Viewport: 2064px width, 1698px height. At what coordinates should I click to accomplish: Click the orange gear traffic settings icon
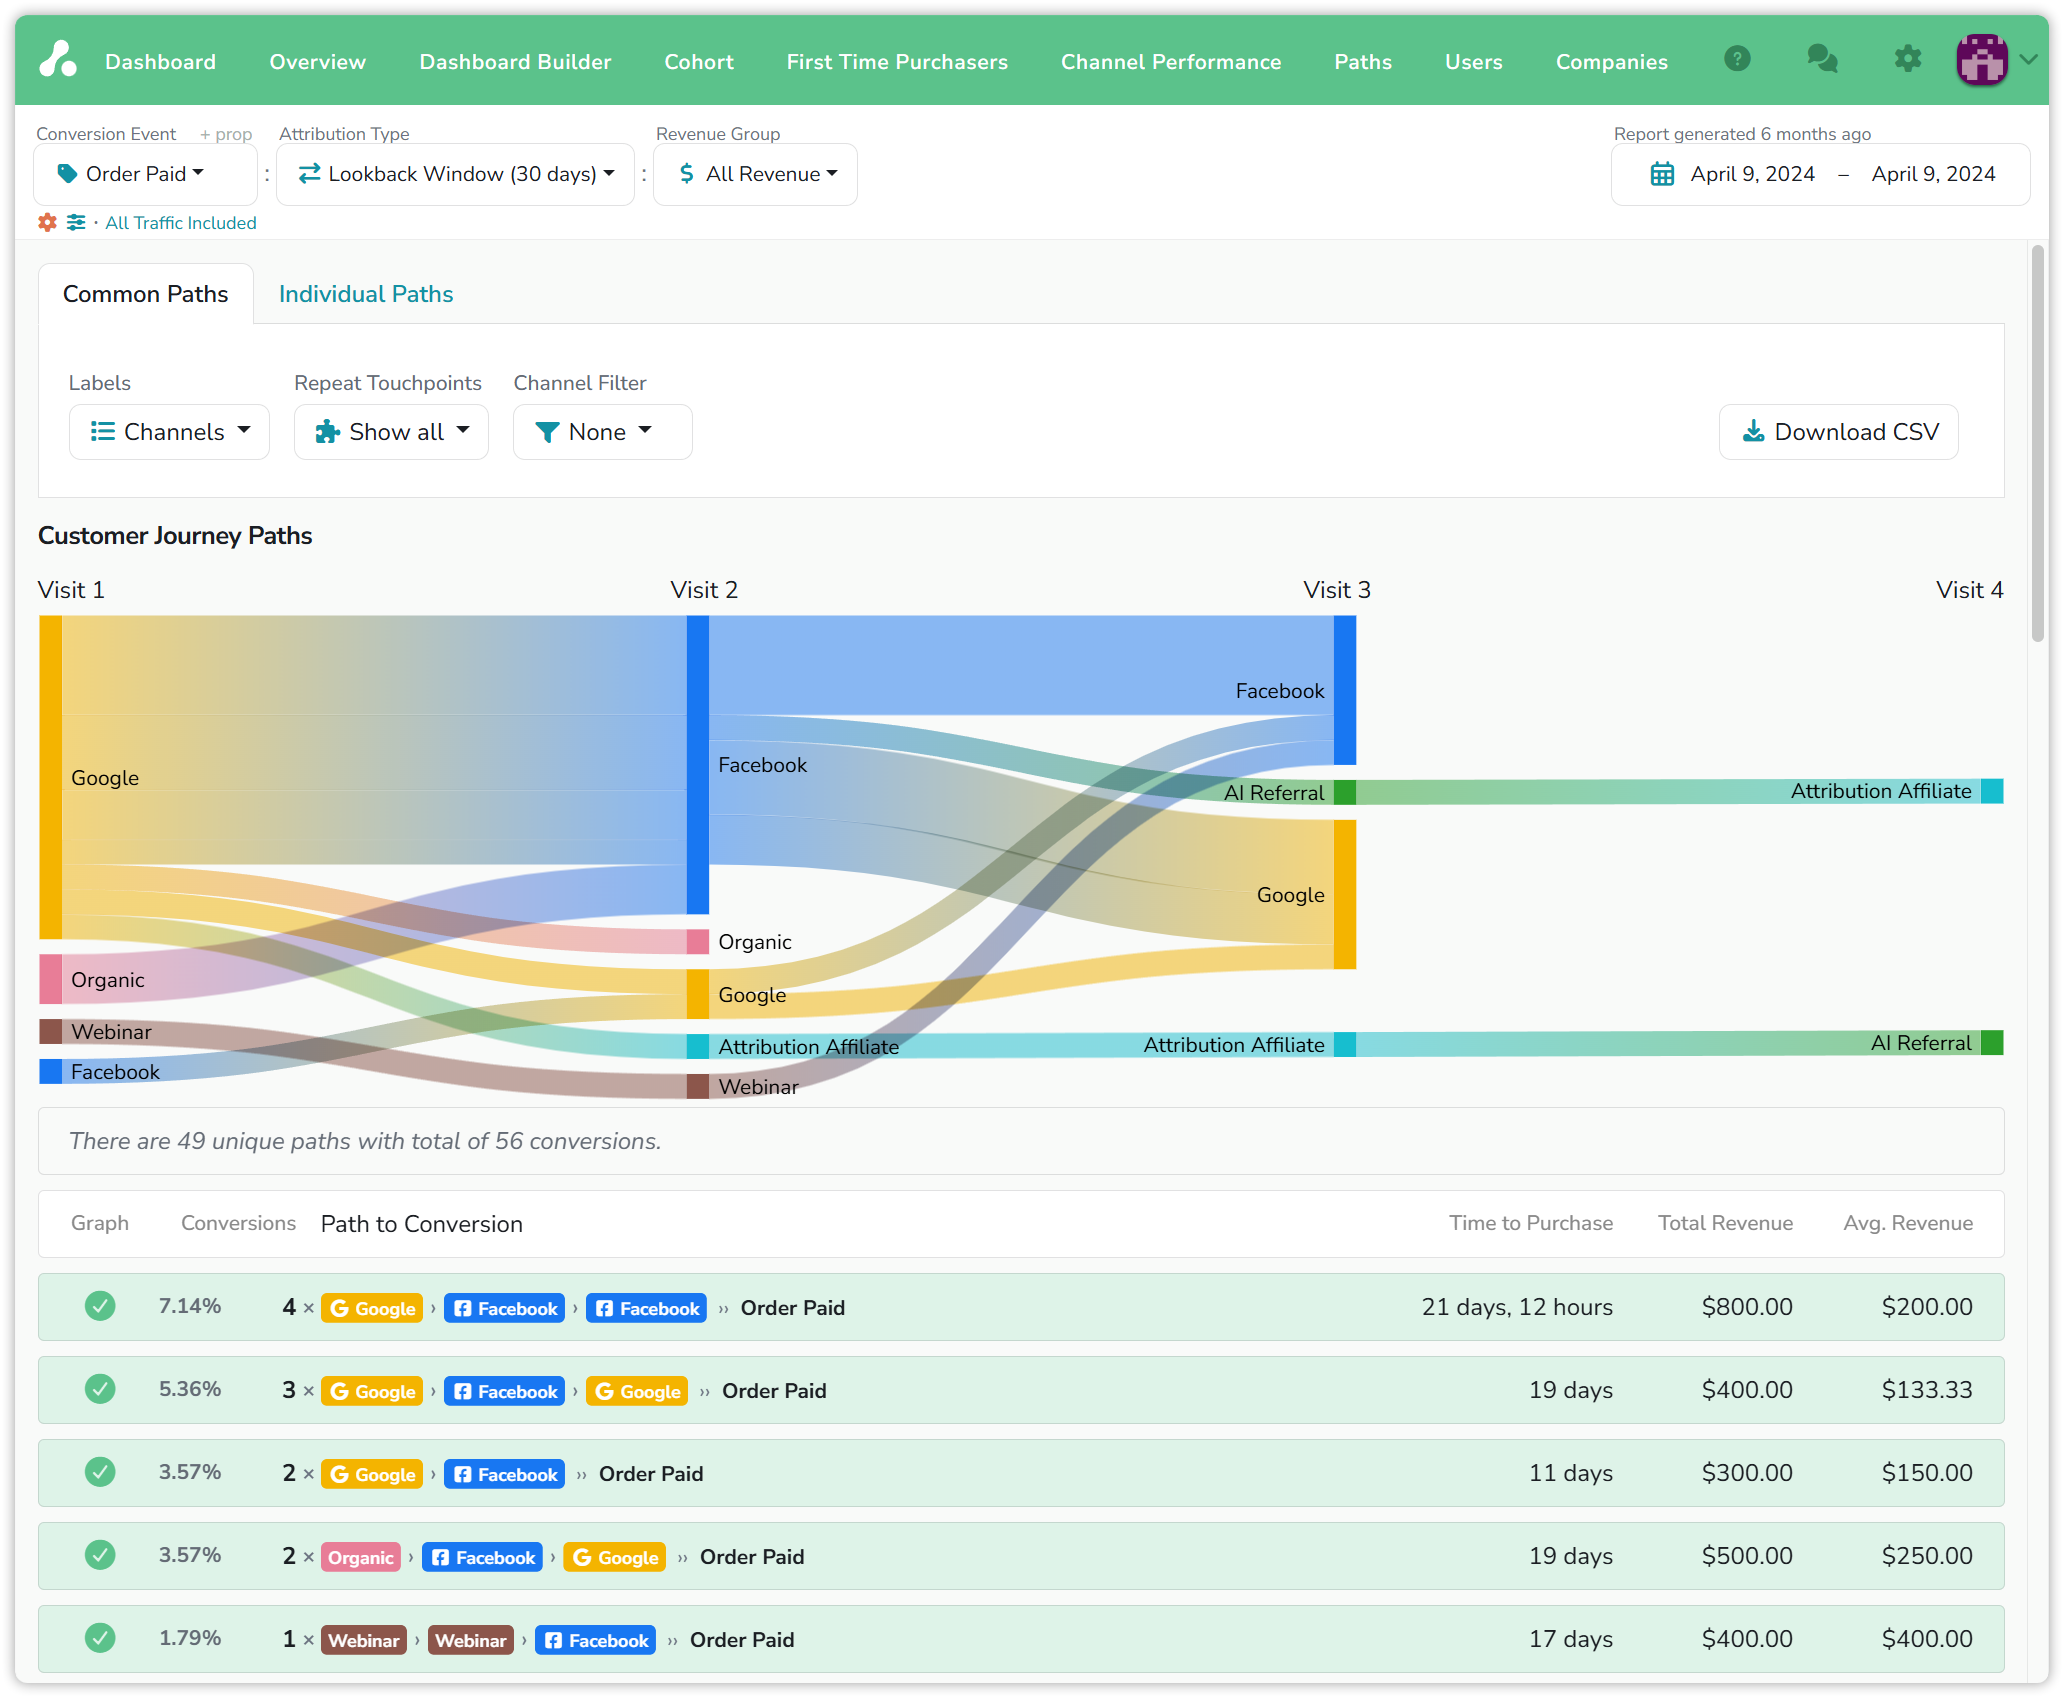[x=47, y=222]
